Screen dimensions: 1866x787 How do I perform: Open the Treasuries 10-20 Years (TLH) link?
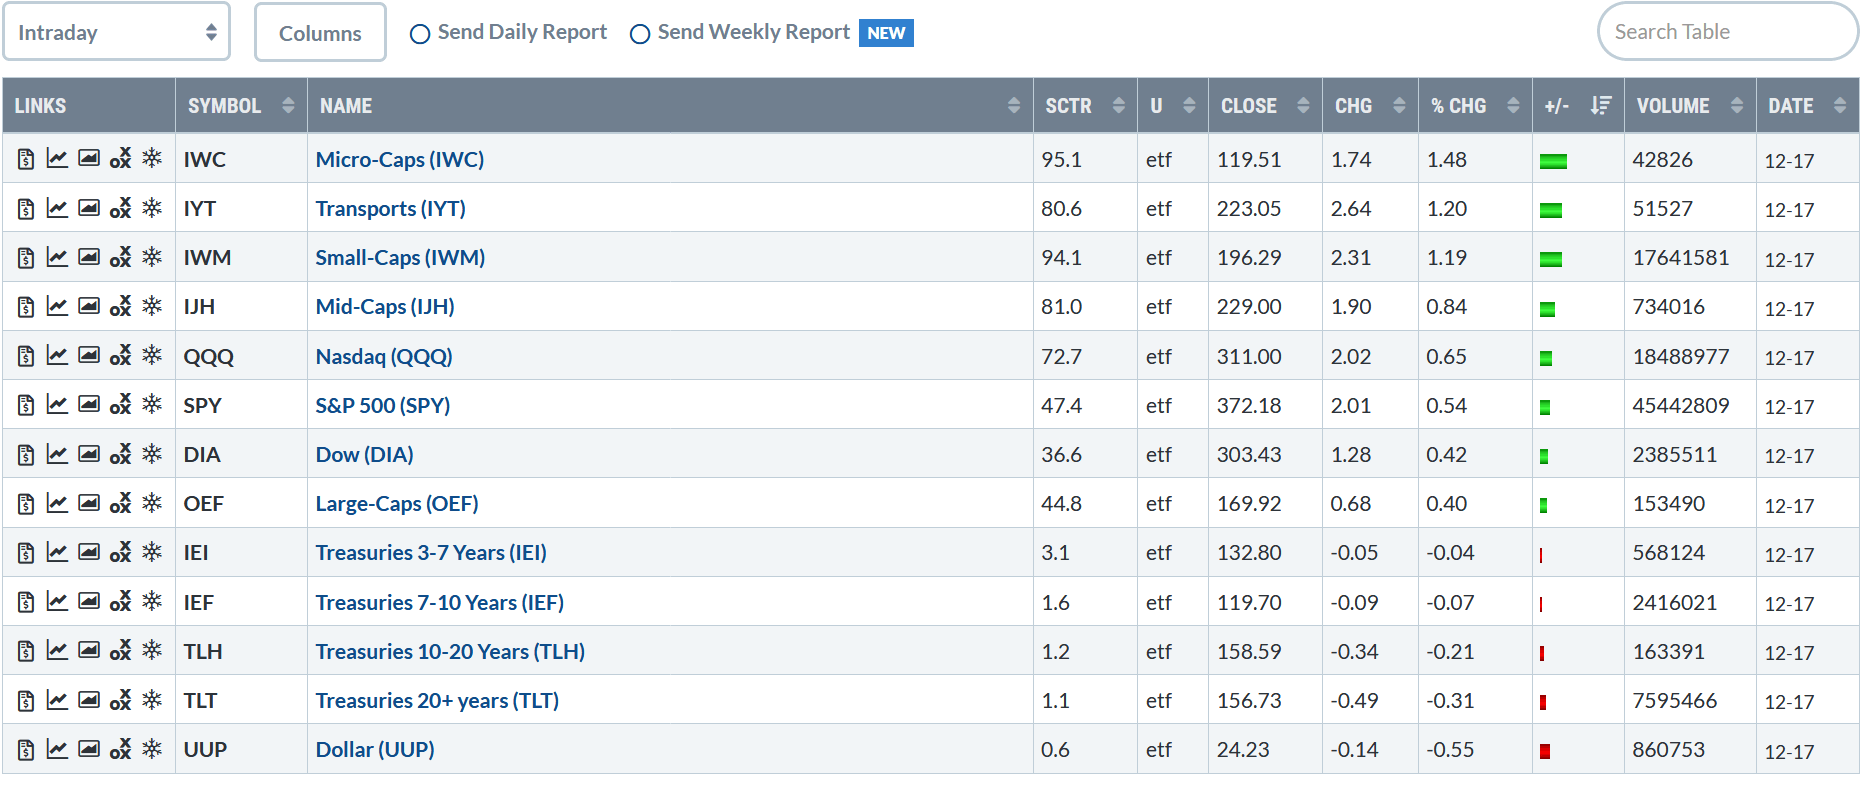450,651
